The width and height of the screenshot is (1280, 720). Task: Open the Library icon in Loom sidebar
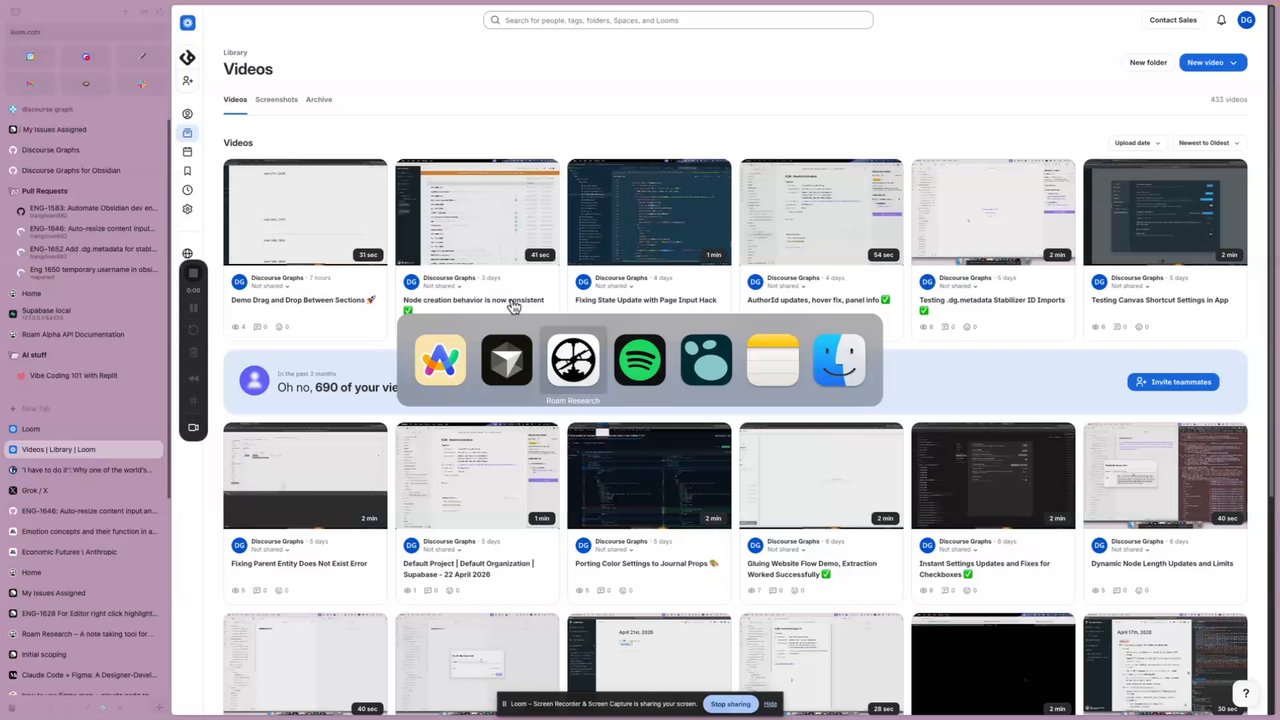pyautogui.click(x=187, y=133)
